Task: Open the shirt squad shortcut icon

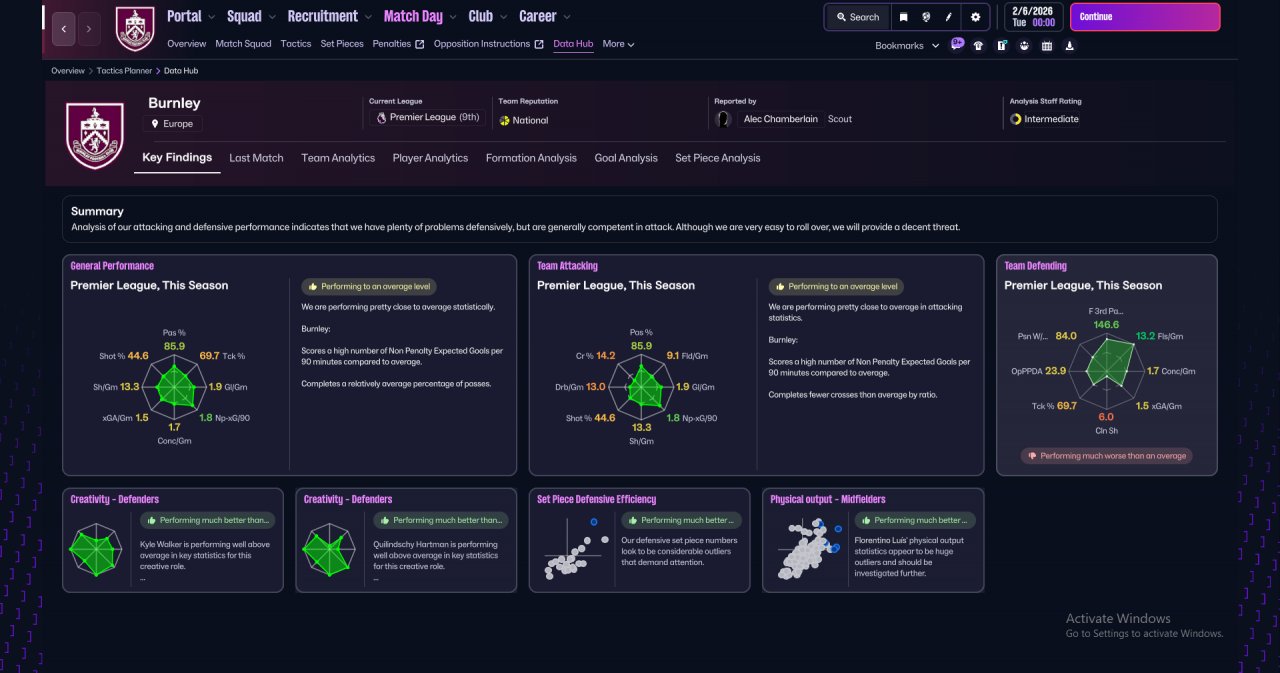Action: pos(978,45)
